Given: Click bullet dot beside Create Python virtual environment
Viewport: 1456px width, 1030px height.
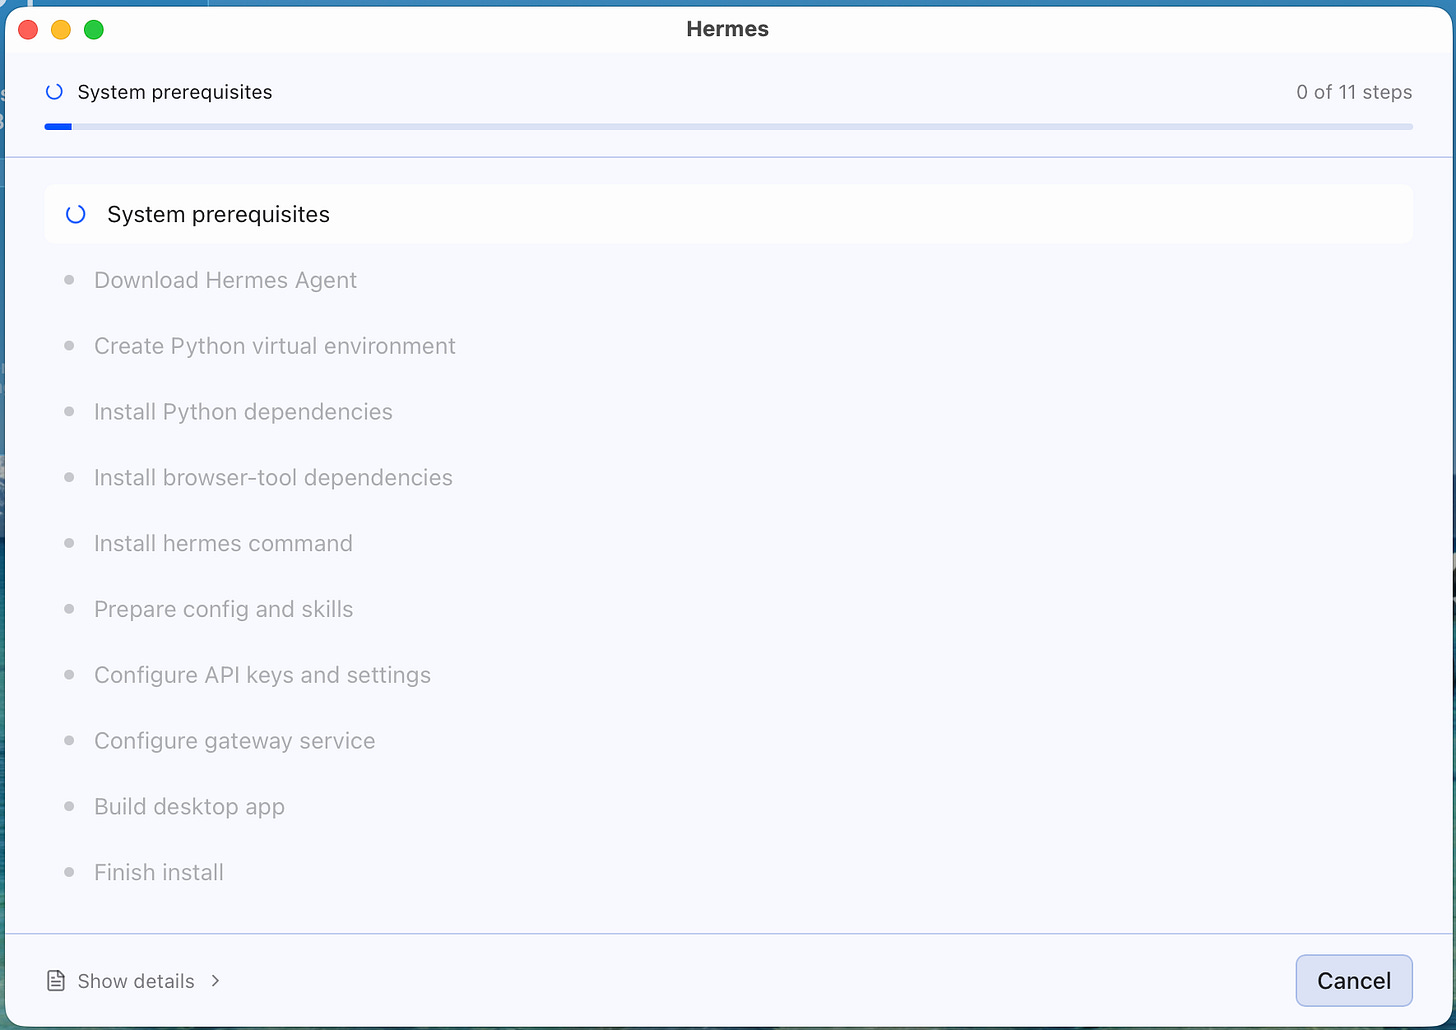Looking at the screenshot, I should (69, 345).
